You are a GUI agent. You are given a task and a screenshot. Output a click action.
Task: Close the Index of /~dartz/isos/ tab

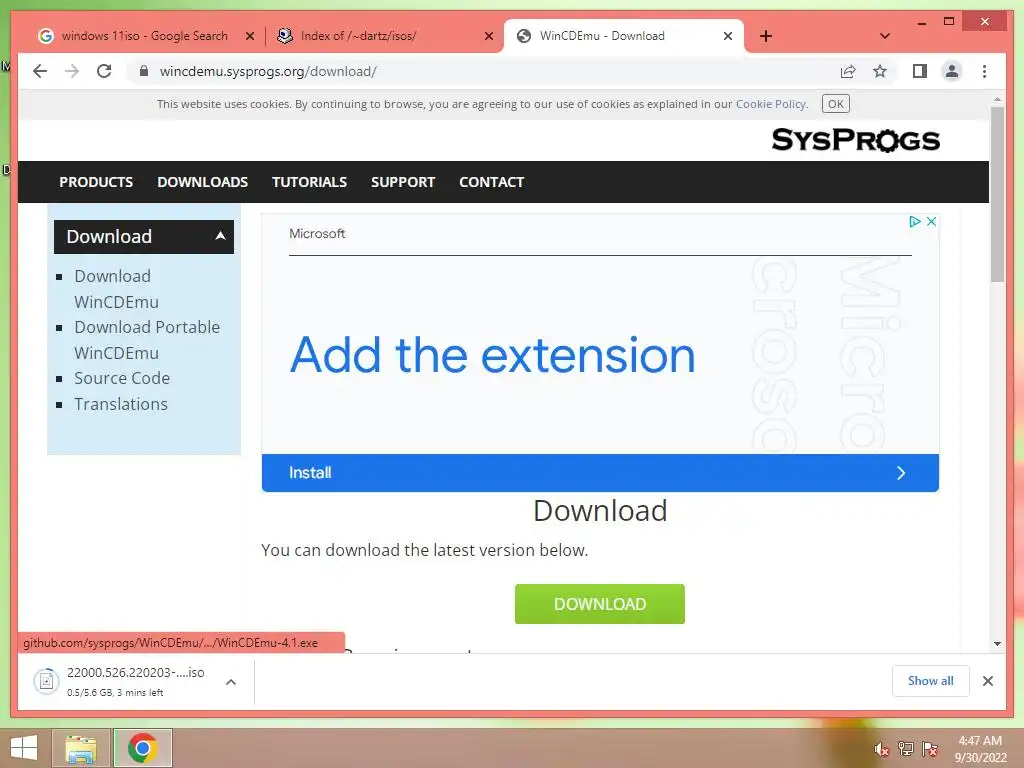[x=488, y=37]
